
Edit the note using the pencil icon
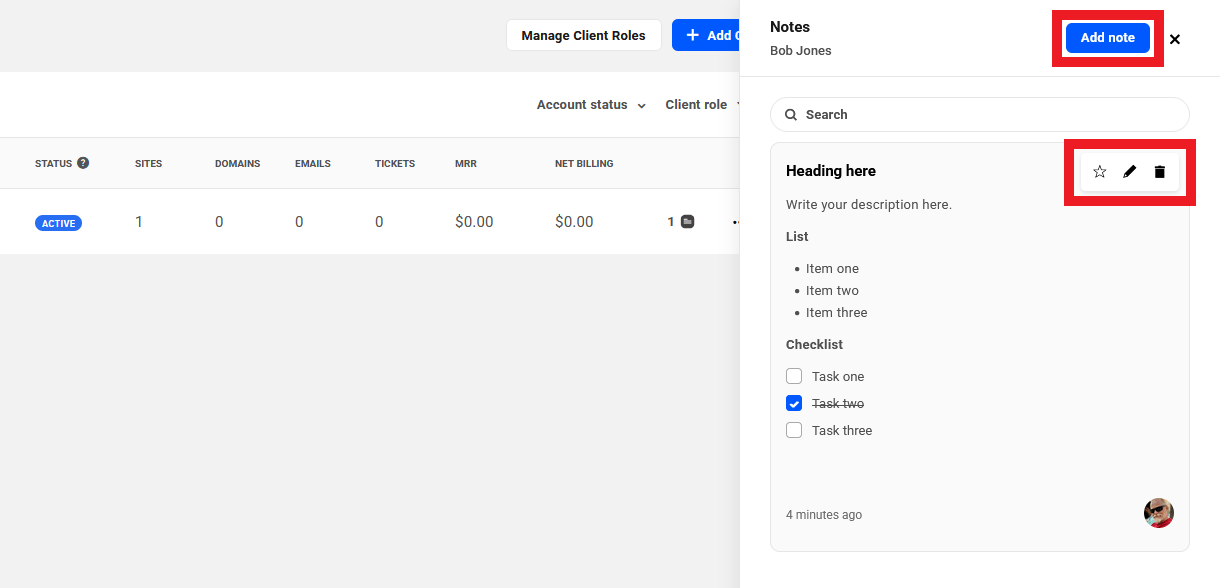point(1129,171)
